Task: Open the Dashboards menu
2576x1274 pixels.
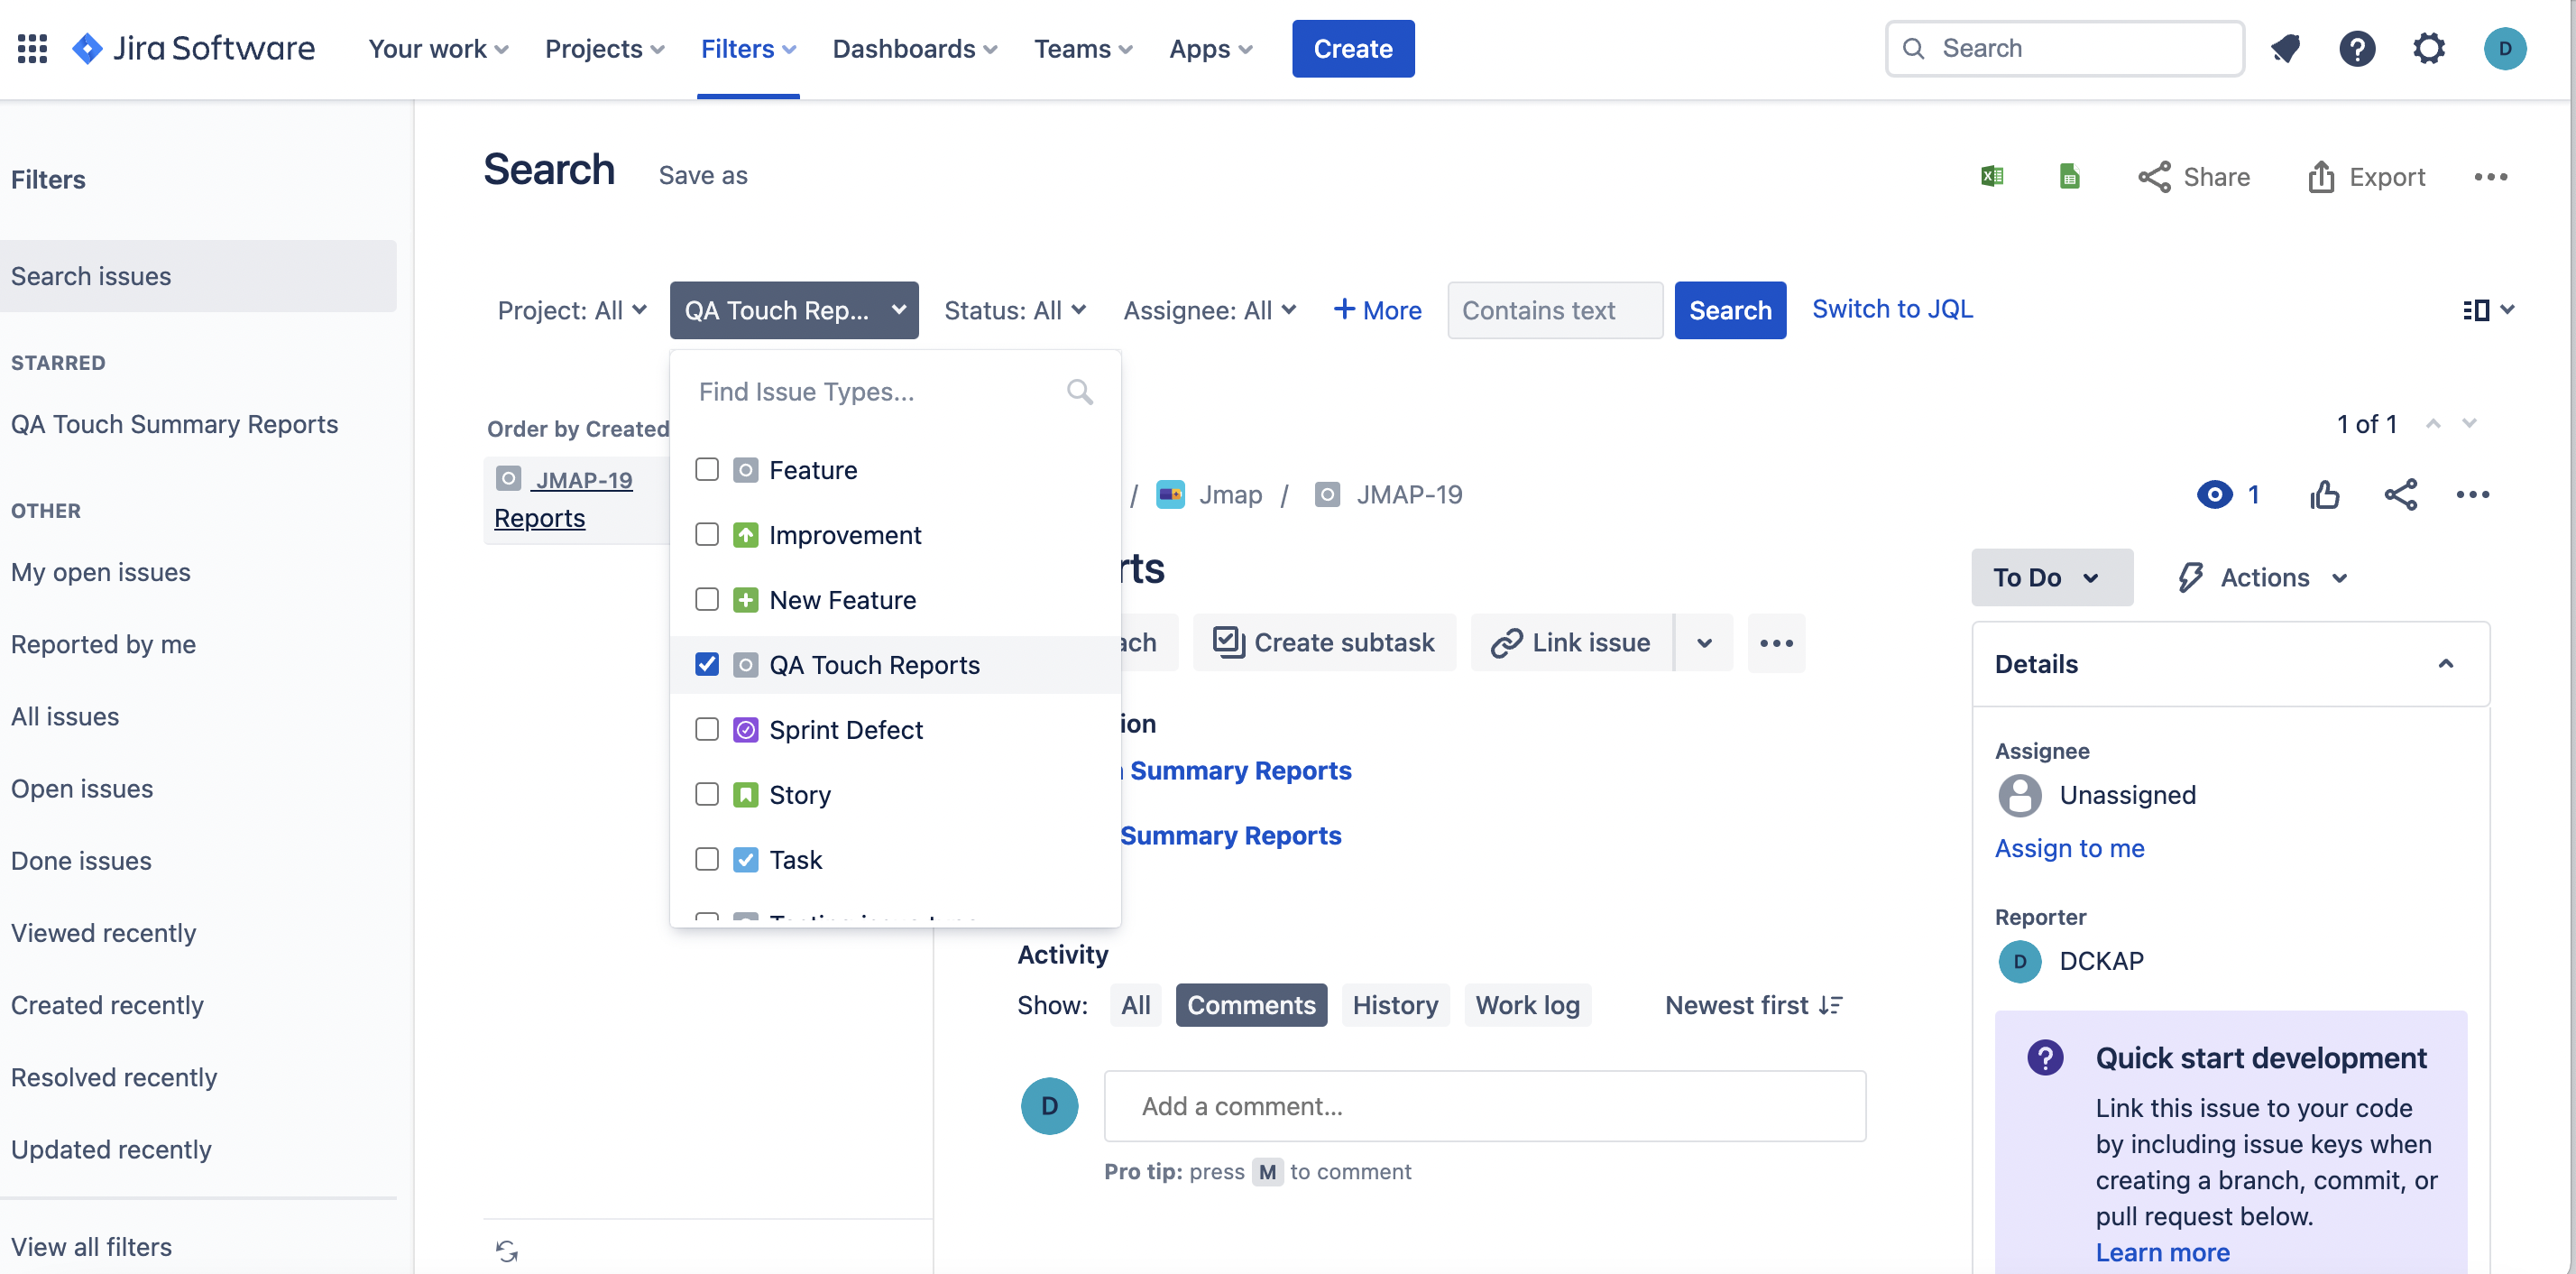Action: [x=914, y=48]
